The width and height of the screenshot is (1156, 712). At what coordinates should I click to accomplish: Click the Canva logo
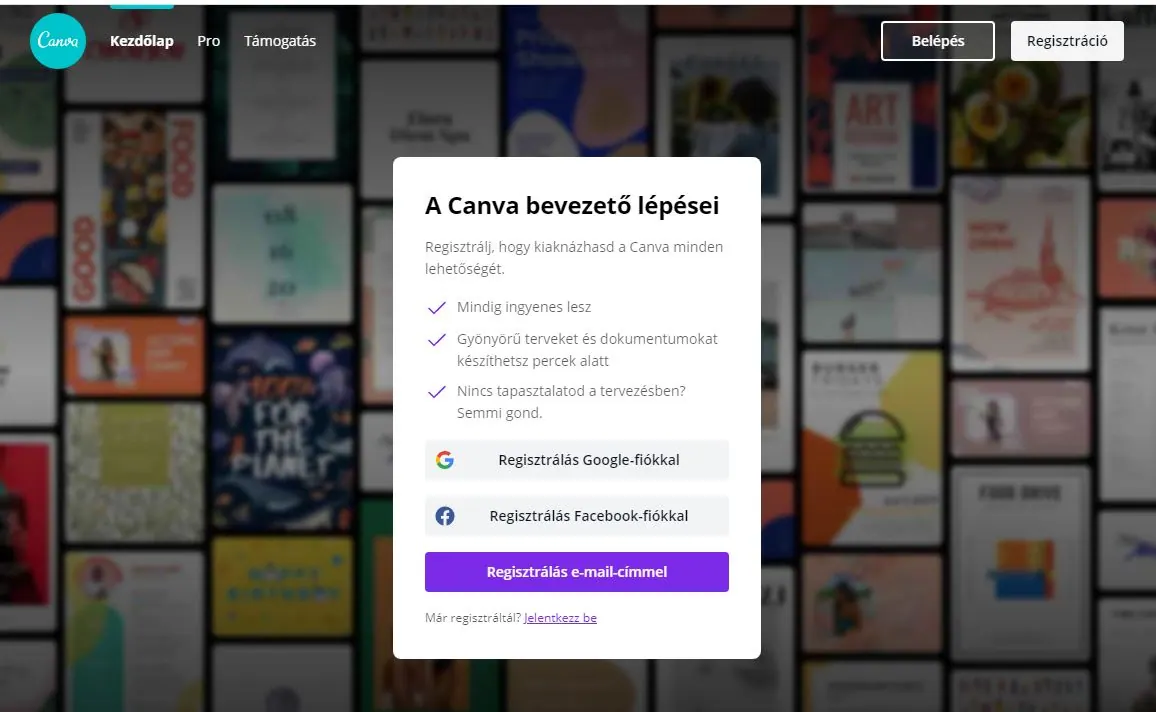(x=58, y=41)
